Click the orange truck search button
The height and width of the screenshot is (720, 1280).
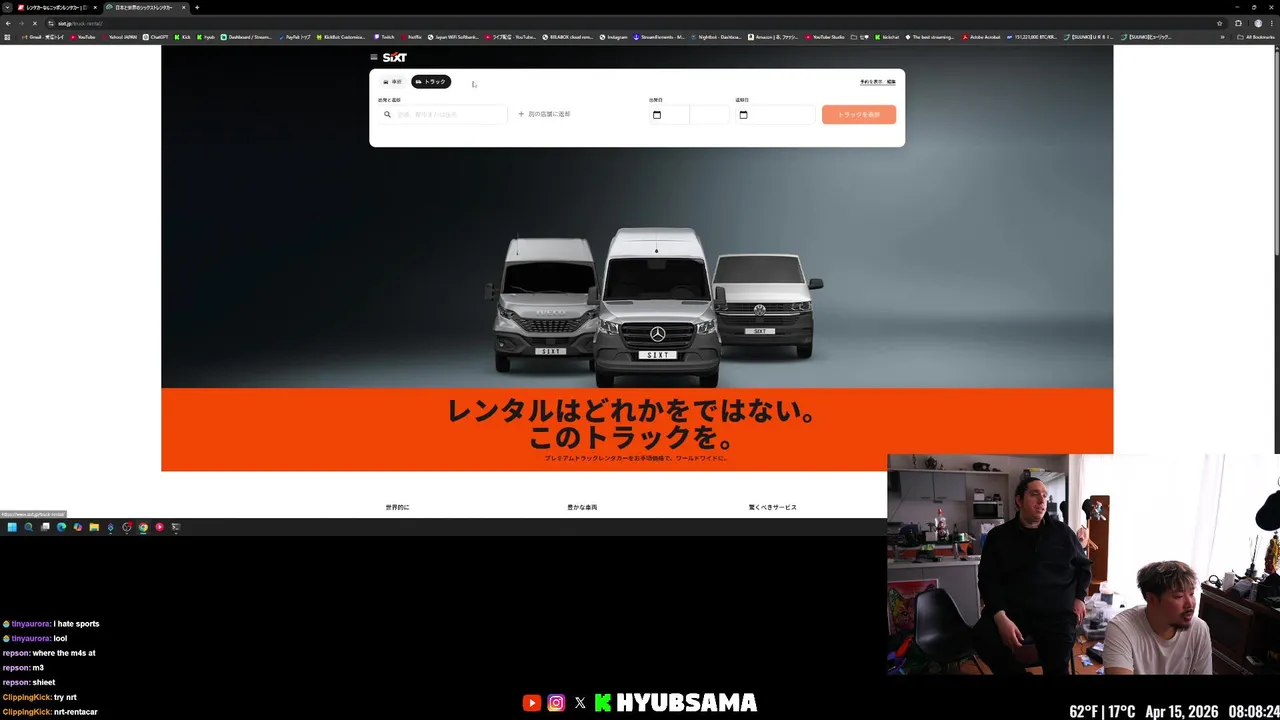coord(859,114)
